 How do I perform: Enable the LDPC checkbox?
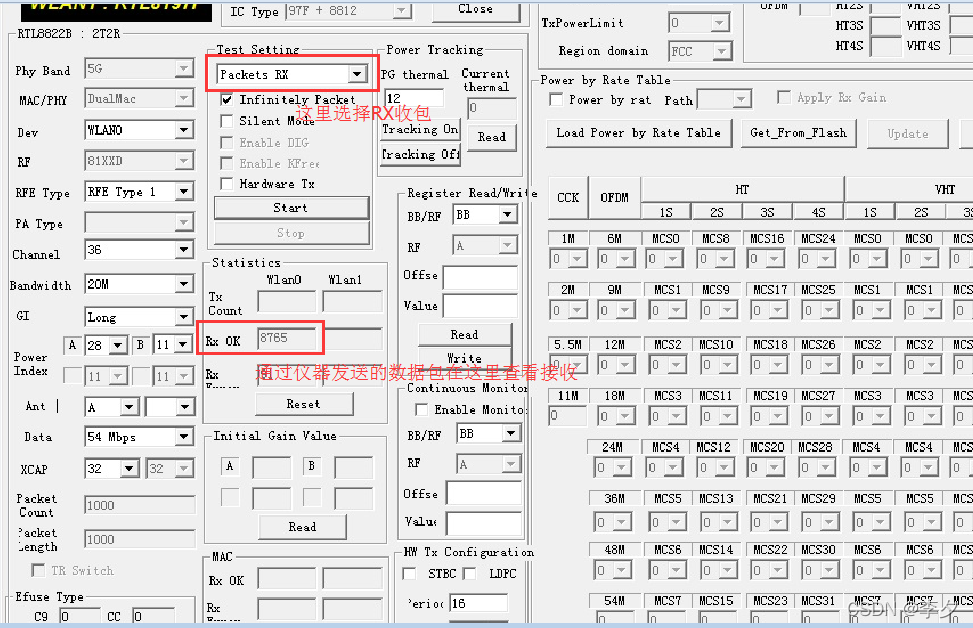click(x=470, y=573)
